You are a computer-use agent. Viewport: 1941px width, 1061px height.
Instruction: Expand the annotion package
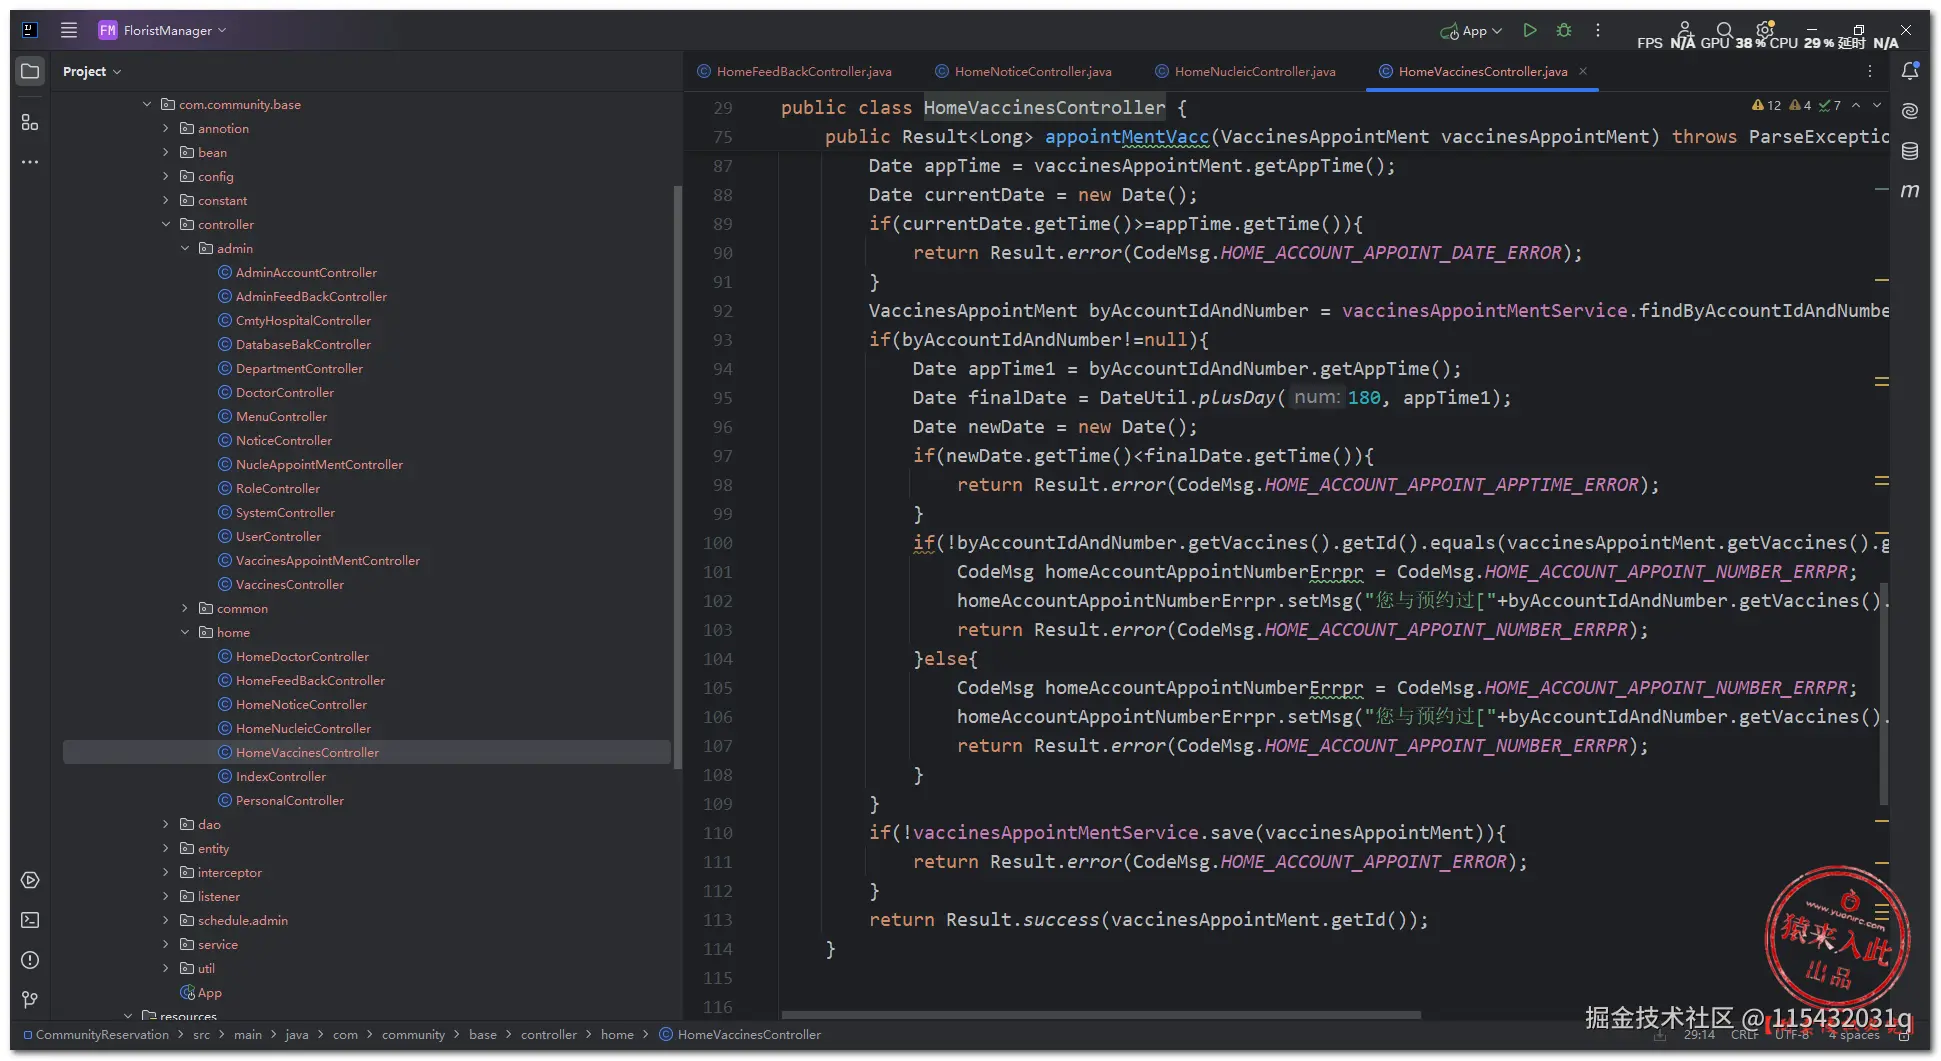tap(166, 128)
